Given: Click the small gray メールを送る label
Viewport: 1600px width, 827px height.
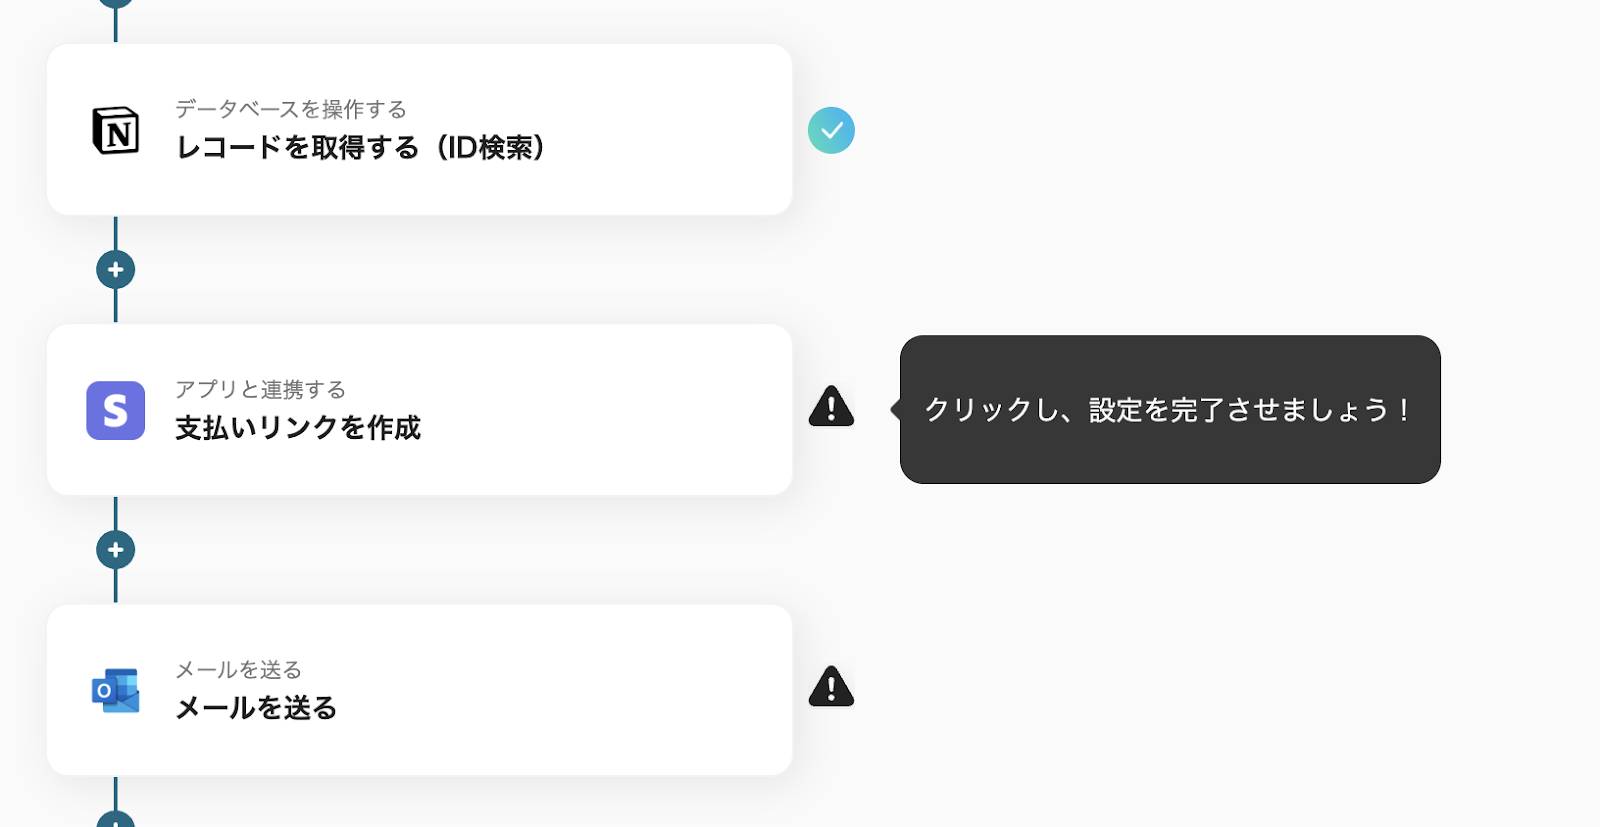Looking at the screenshot, I should (238, 669).
